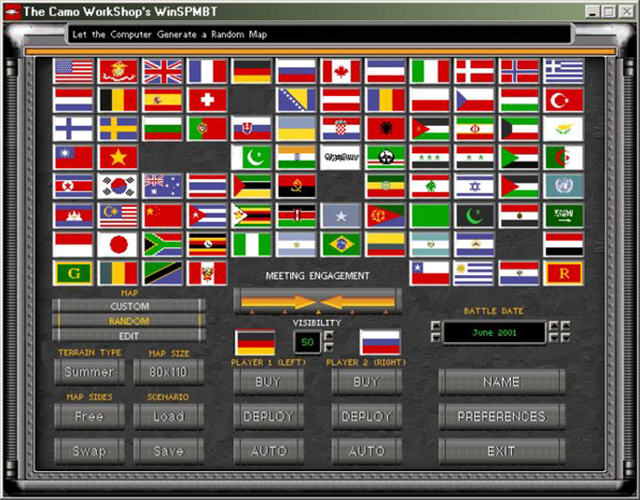Load a scenario with the Load button
This screenshot has height=500, width=640.
(168, 417)
